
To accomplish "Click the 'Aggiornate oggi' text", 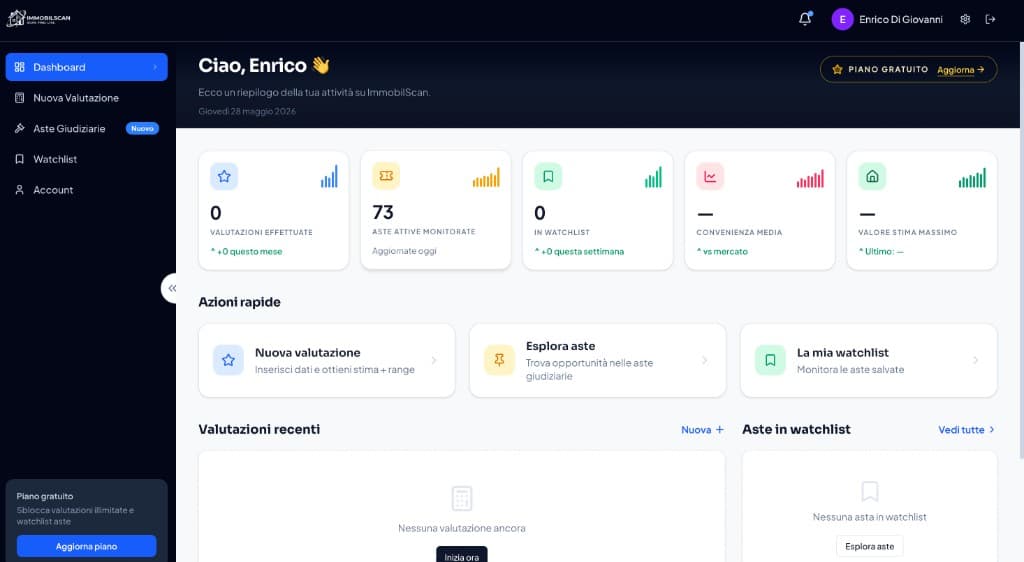I will pos(404,251).
